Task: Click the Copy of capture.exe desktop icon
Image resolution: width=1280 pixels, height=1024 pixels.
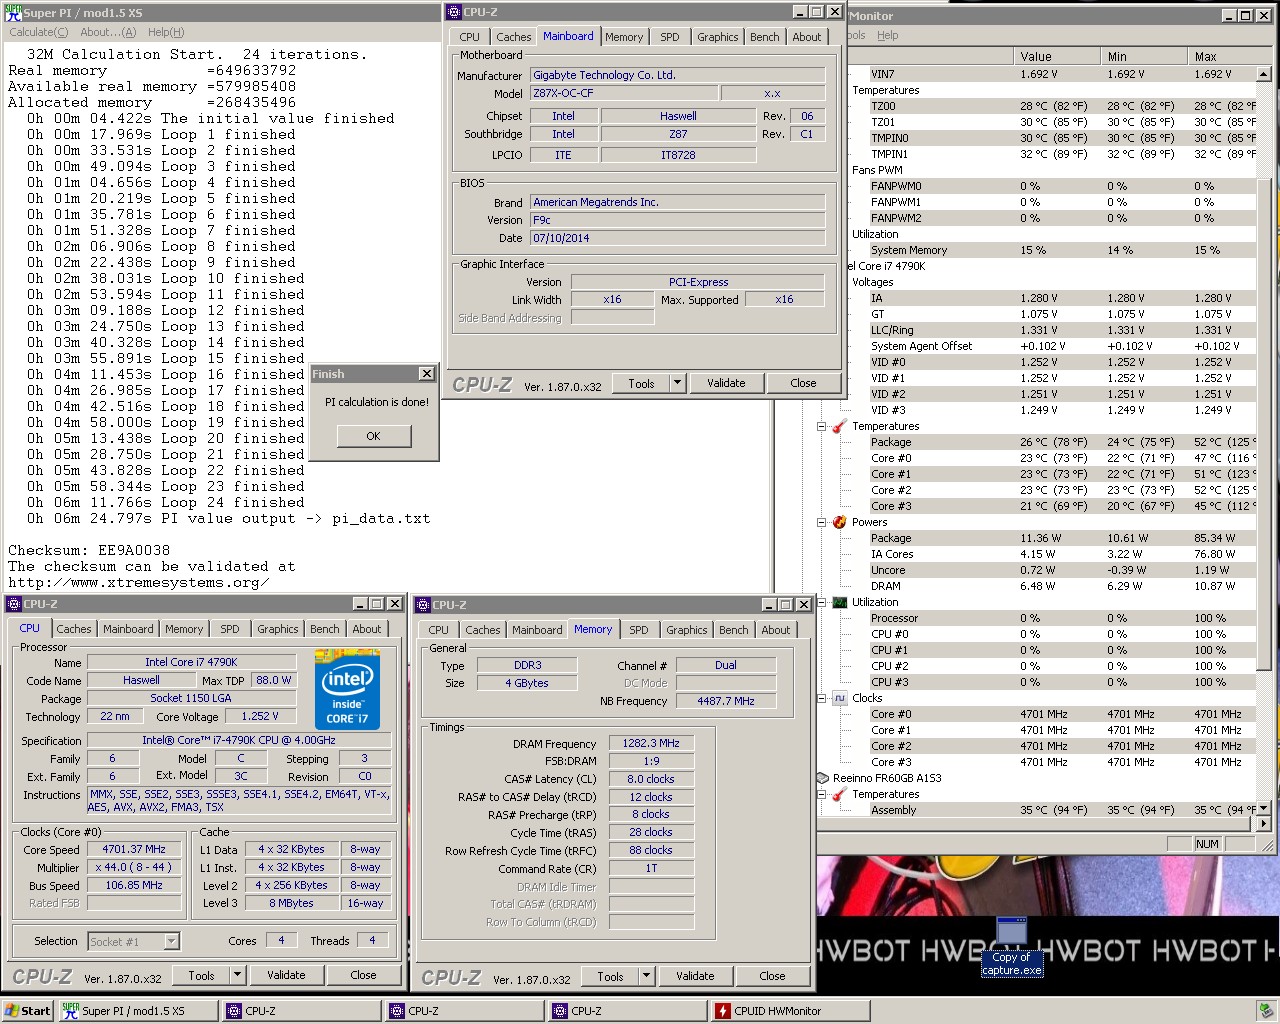Action: tap(1012, 946)
